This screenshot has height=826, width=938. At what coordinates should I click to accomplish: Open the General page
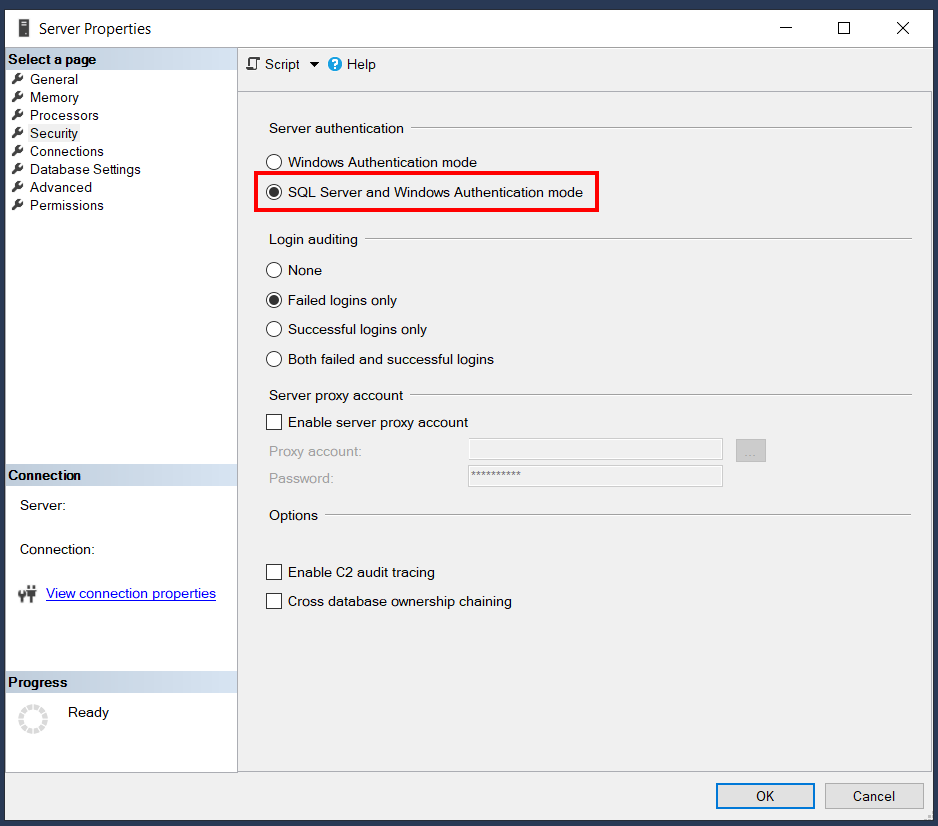coord(54,79)
